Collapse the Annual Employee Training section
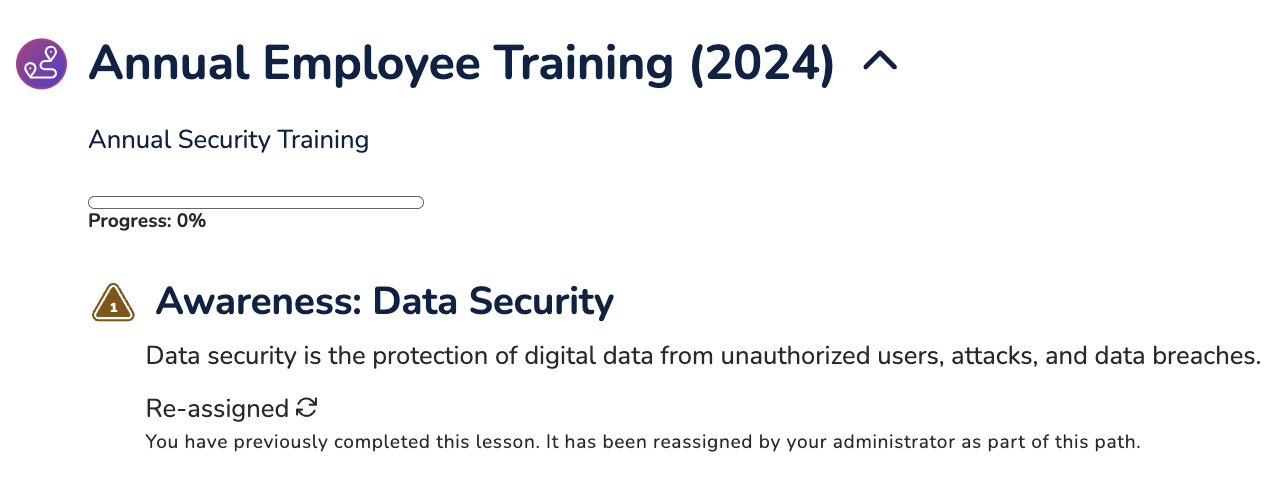This screenshot has width=1288, height=492. coord(880,62)
